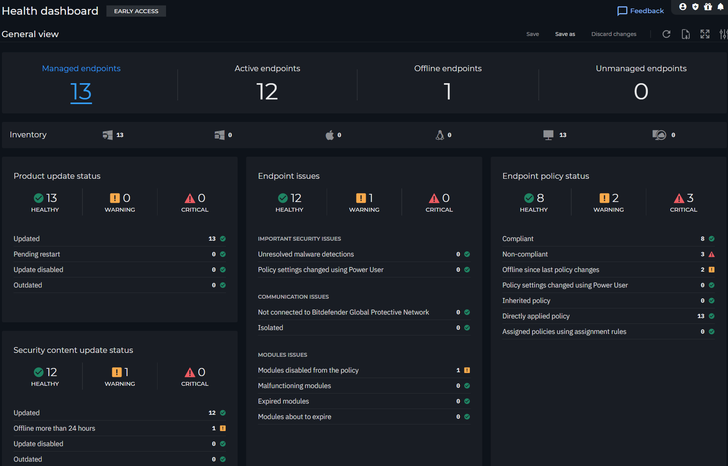Click Endpoint policy status healthy check icon
The width and height of the screenshot is (728, 466).
pos(529,198)
